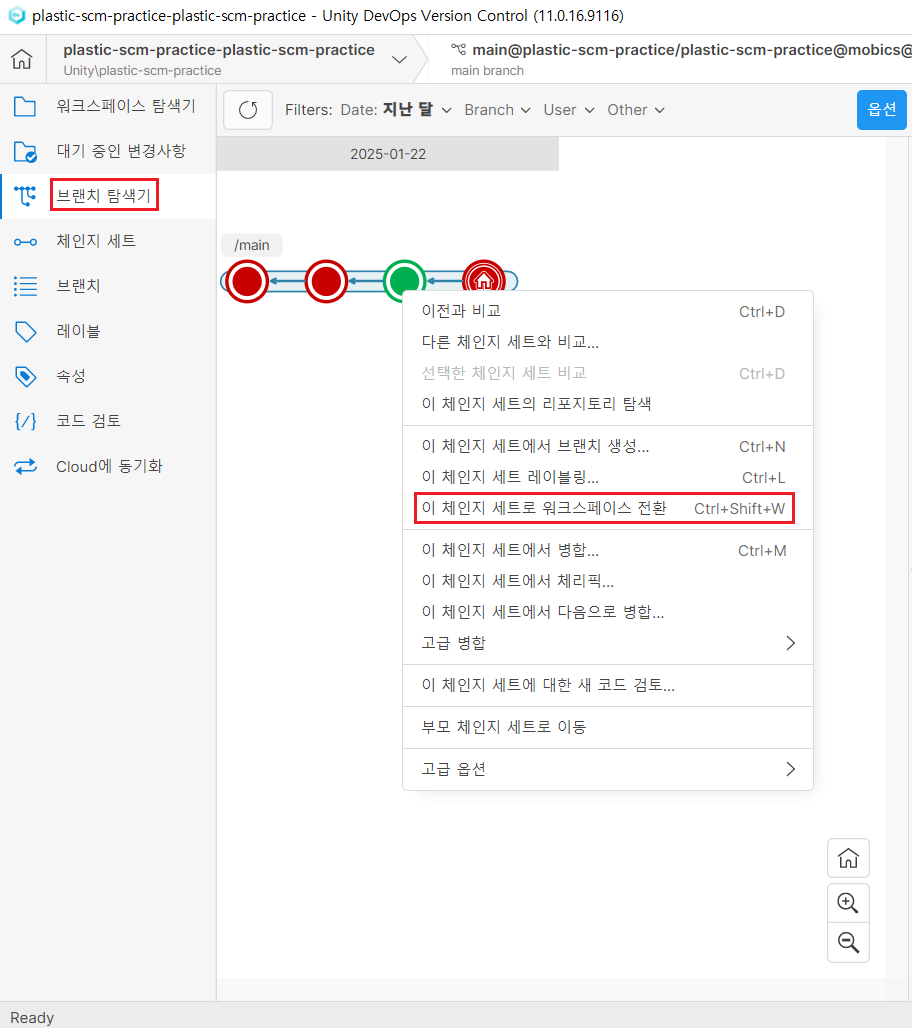Choose 다른 체인지 세트와 비교 menu item

[x=608, y=342]
